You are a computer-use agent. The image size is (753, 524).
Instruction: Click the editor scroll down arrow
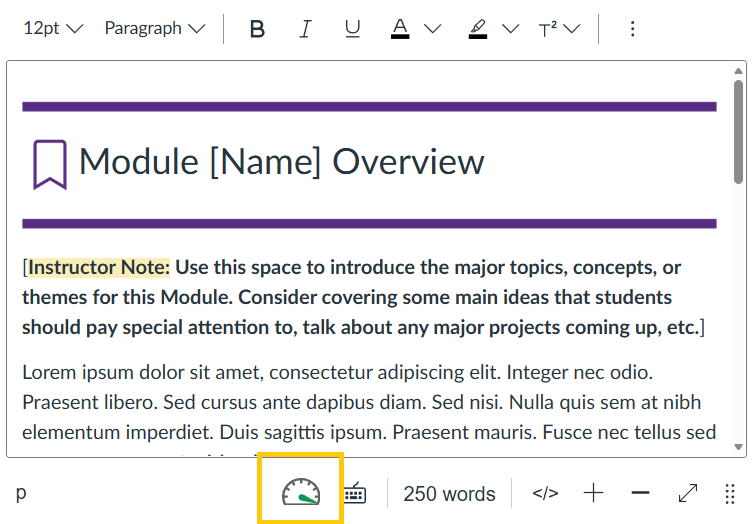point(738,447)
